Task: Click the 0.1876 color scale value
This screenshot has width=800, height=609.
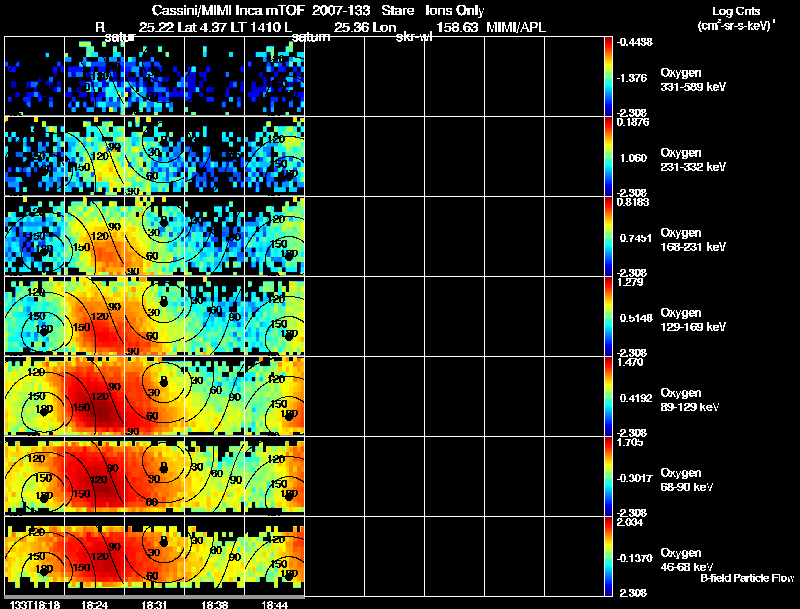Action: pos(633,122)
